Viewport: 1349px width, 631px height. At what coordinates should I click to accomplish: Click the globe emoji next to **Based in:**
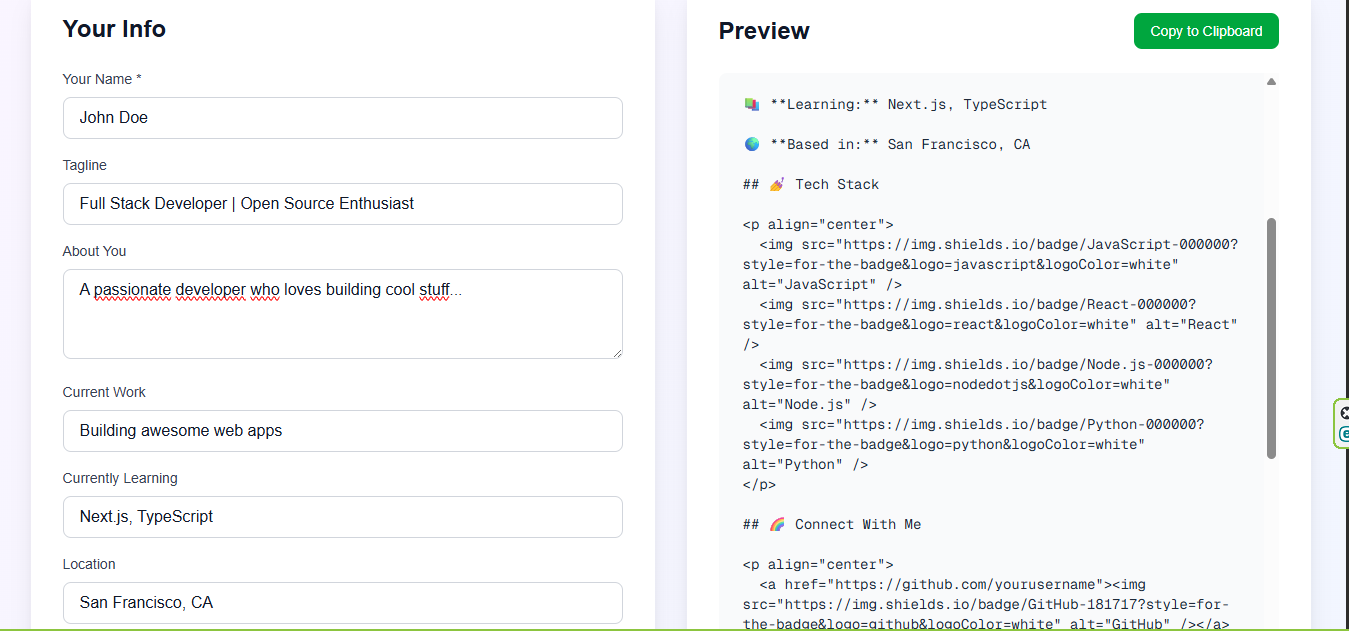750,143
